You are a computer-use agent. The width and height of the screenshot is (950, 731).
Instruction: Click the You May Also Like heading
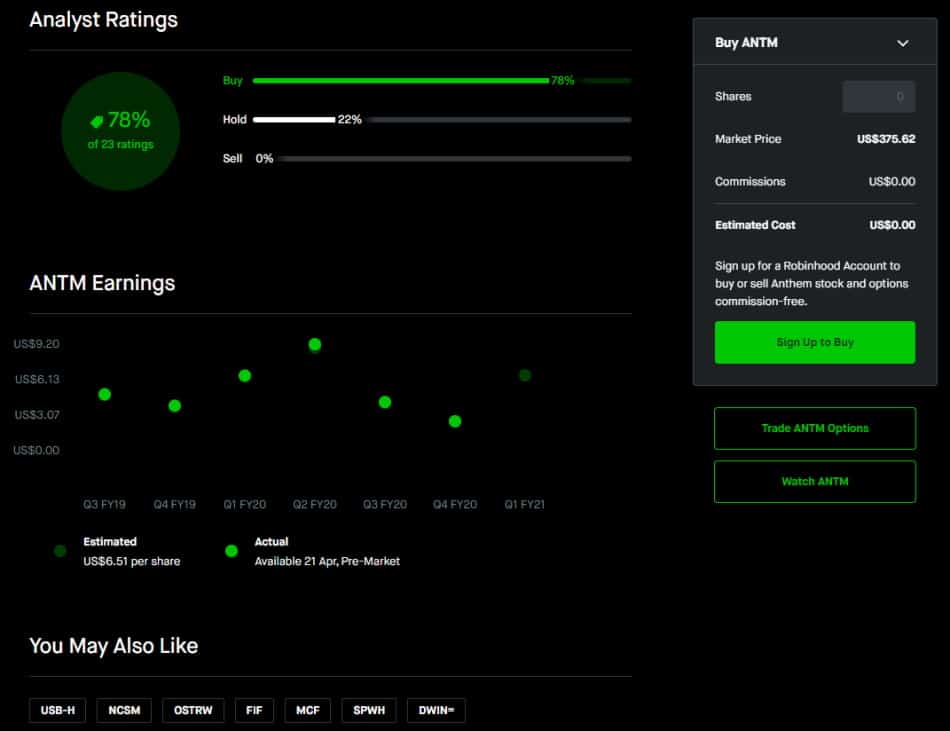tap(114, 646)
